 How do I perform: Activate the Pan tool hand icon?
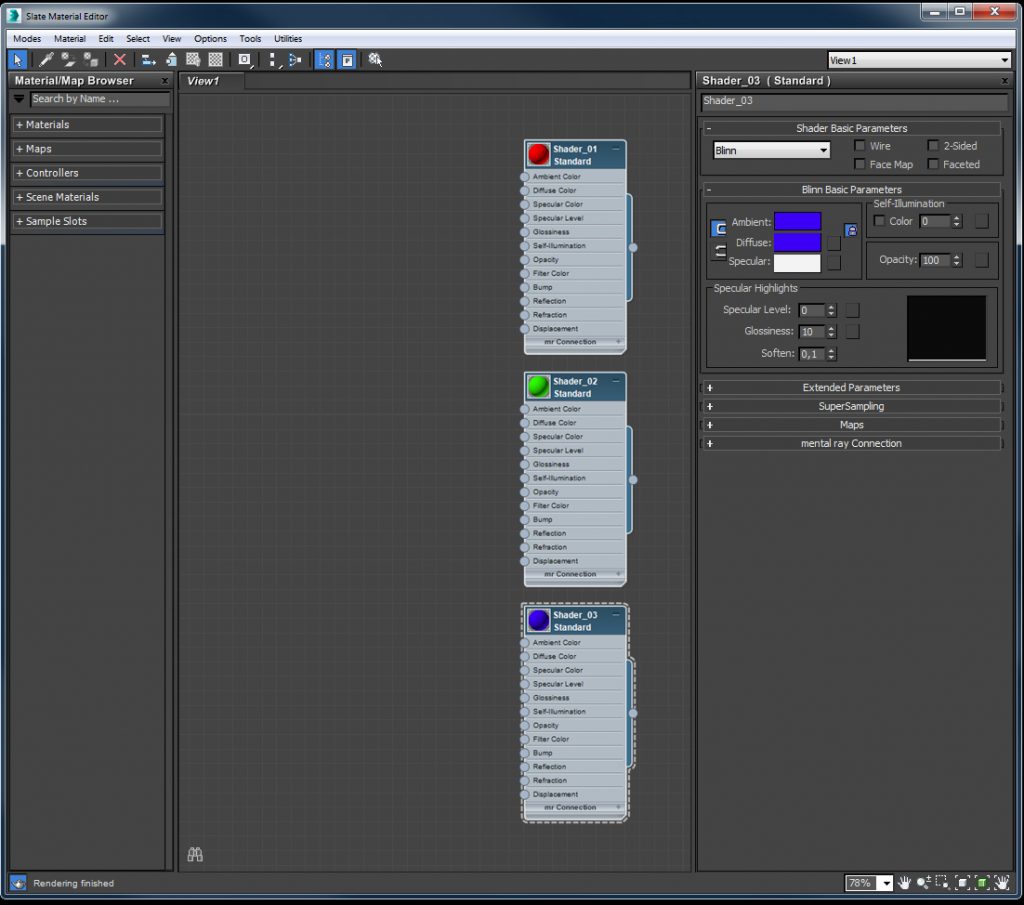click(904, 883)
